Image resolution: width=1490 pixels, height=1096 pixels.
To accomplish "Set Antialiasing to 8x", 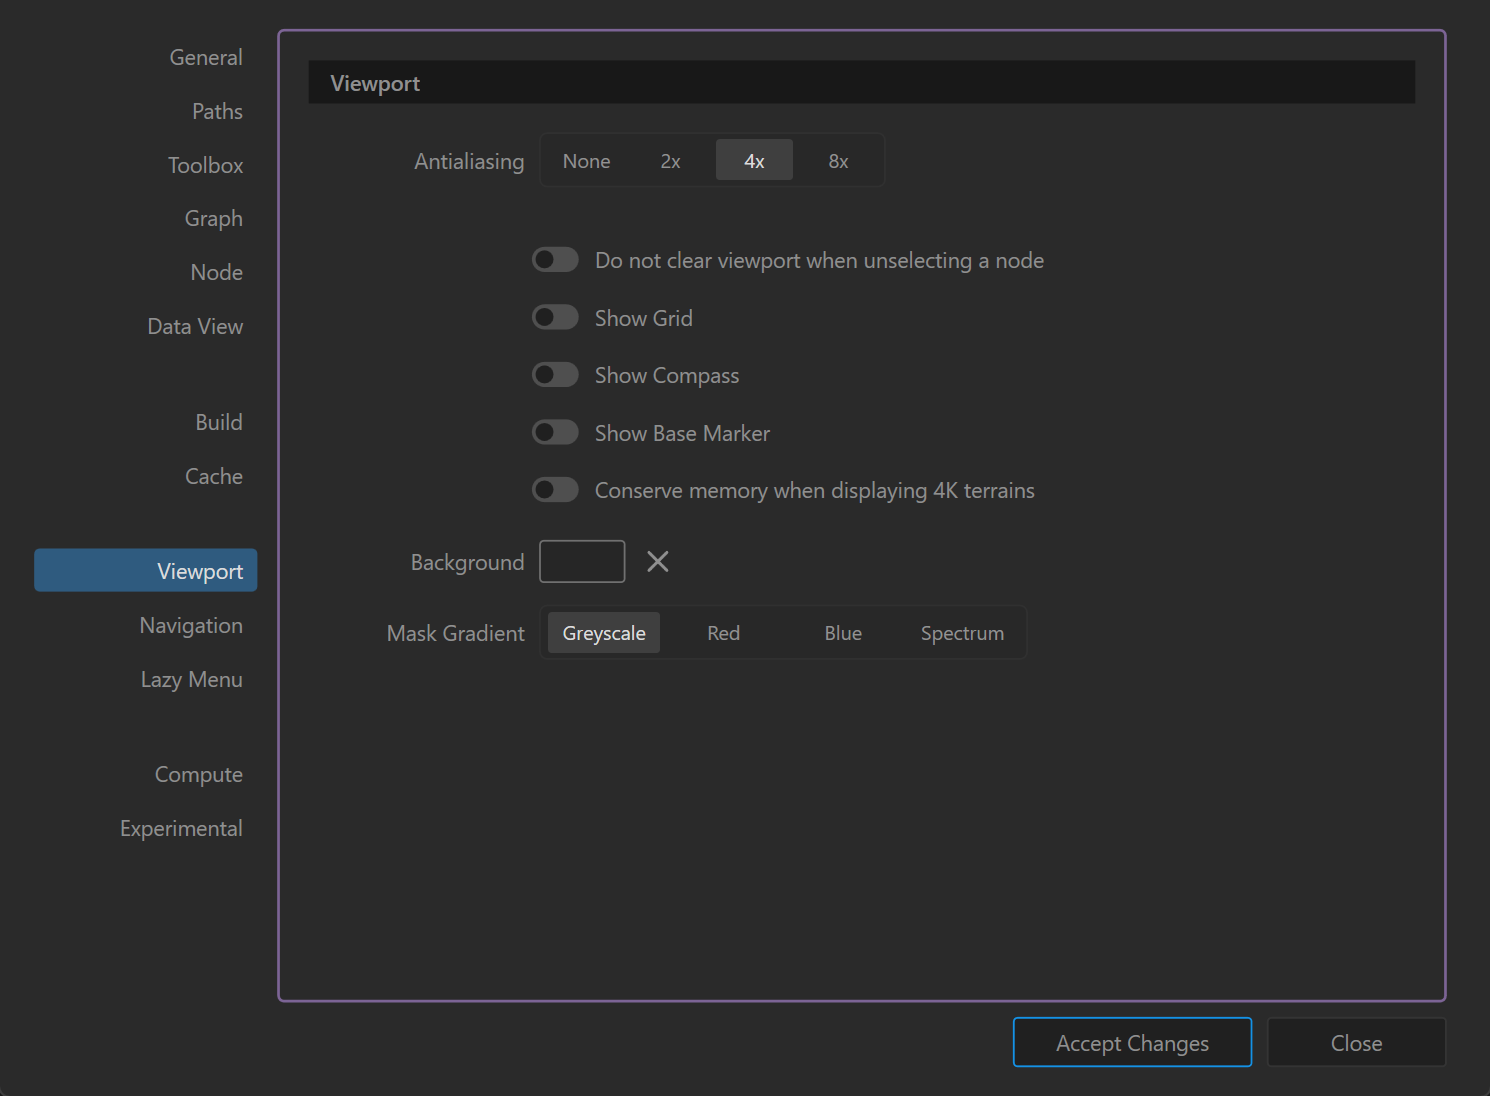I will click(838, 161).
